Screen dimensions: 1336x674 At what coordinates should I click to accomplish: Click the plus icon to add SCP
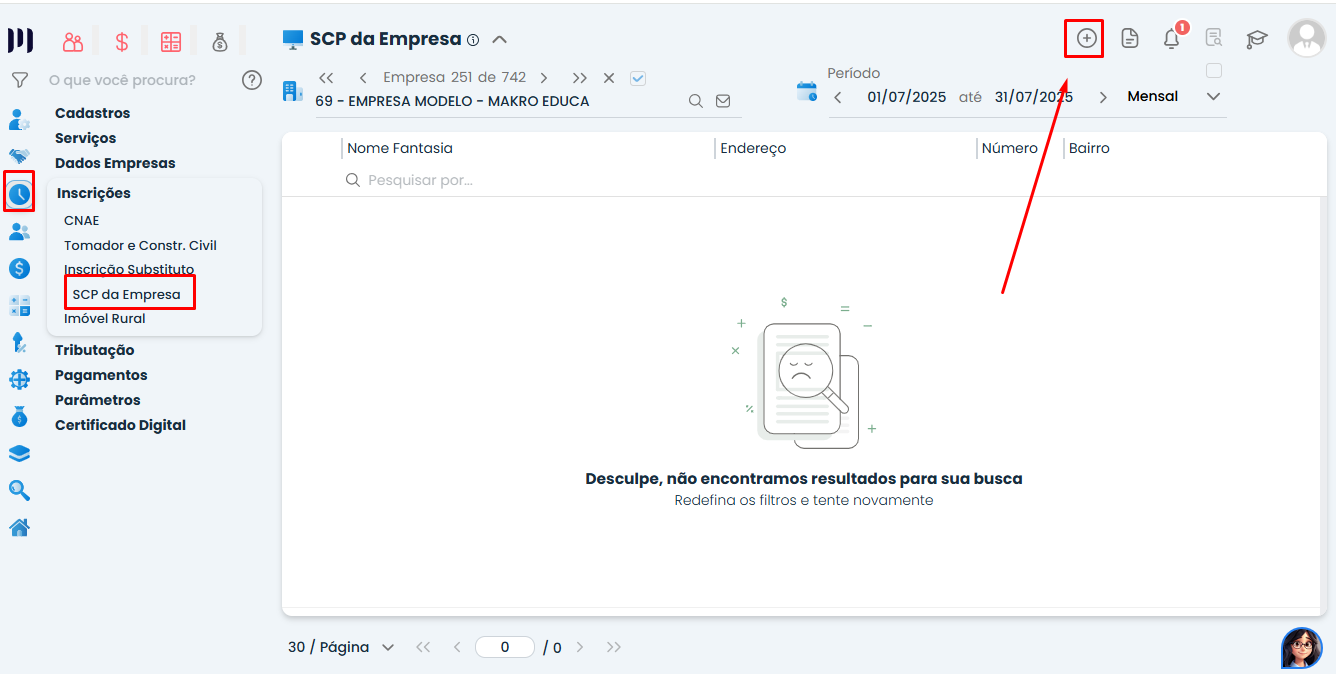click(x=1086, y=39)
